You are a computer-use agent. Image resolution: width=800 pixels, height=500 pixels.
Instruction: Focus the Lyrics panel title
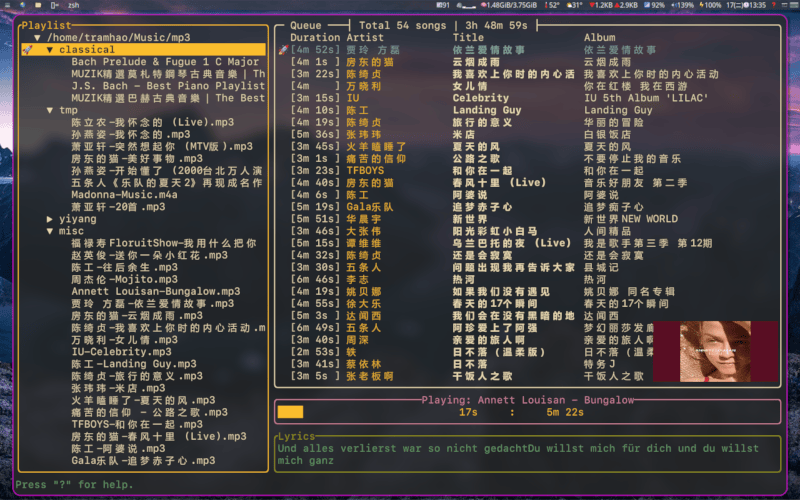(x=296, y=436)
